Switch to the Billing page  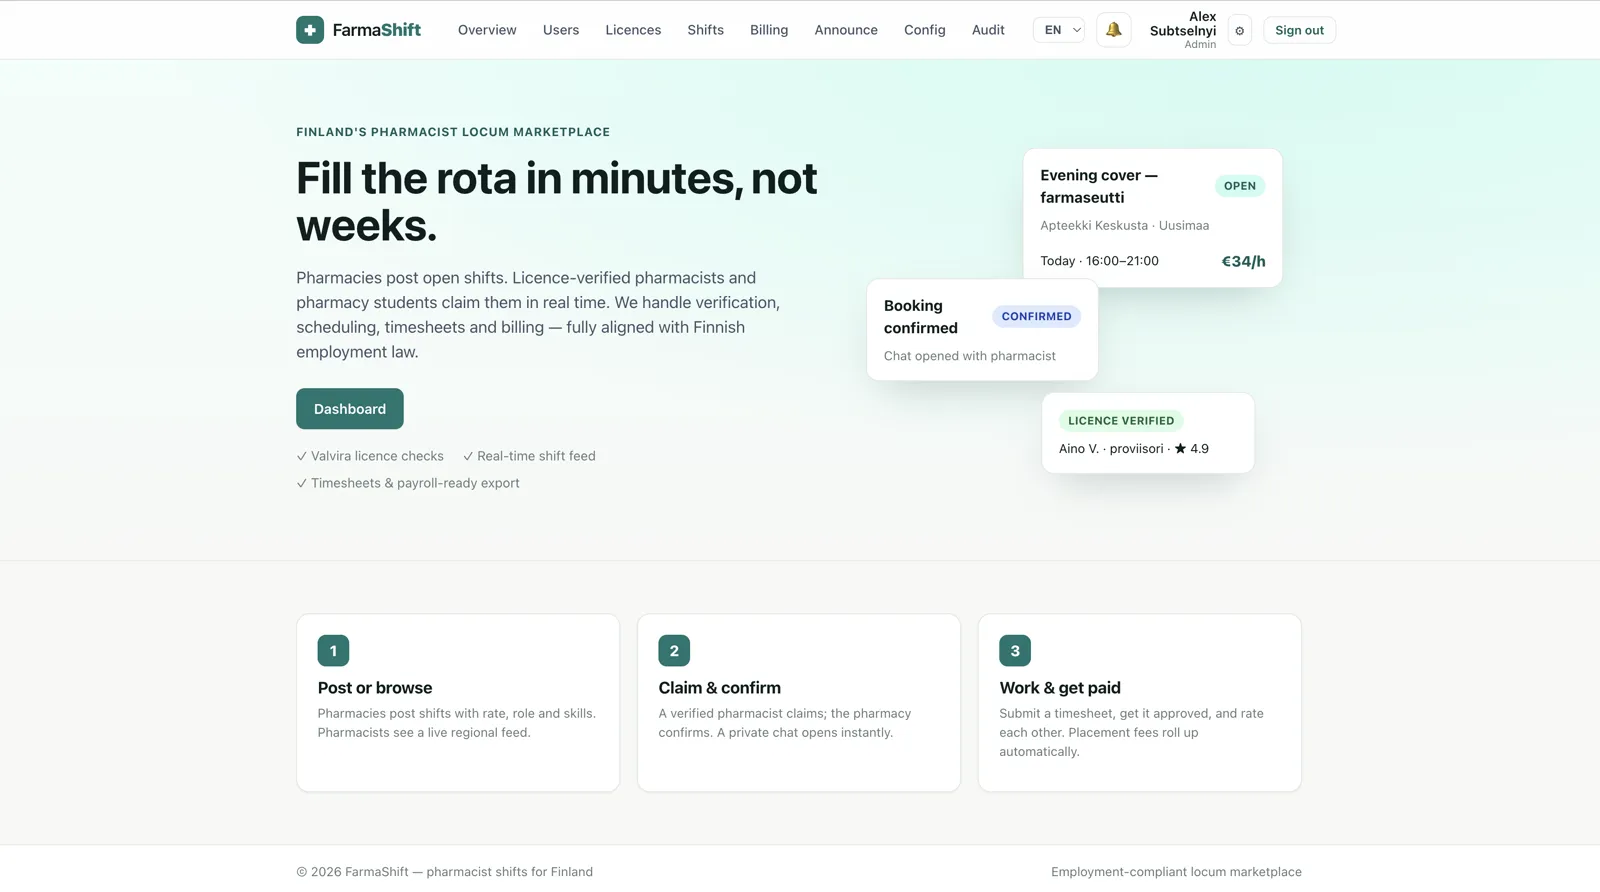point(769,30)
